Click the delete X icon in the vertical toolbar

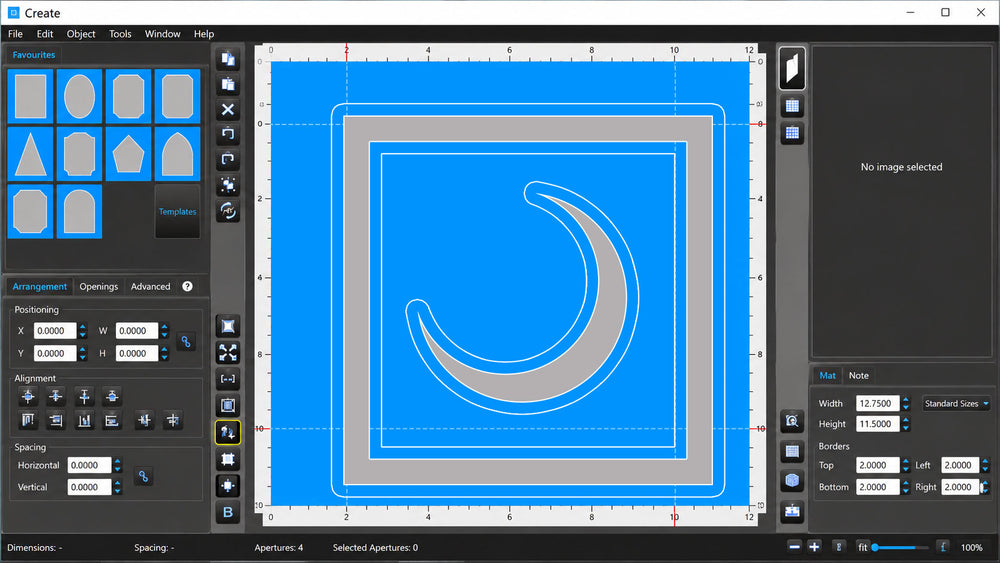tap(228, 110)
